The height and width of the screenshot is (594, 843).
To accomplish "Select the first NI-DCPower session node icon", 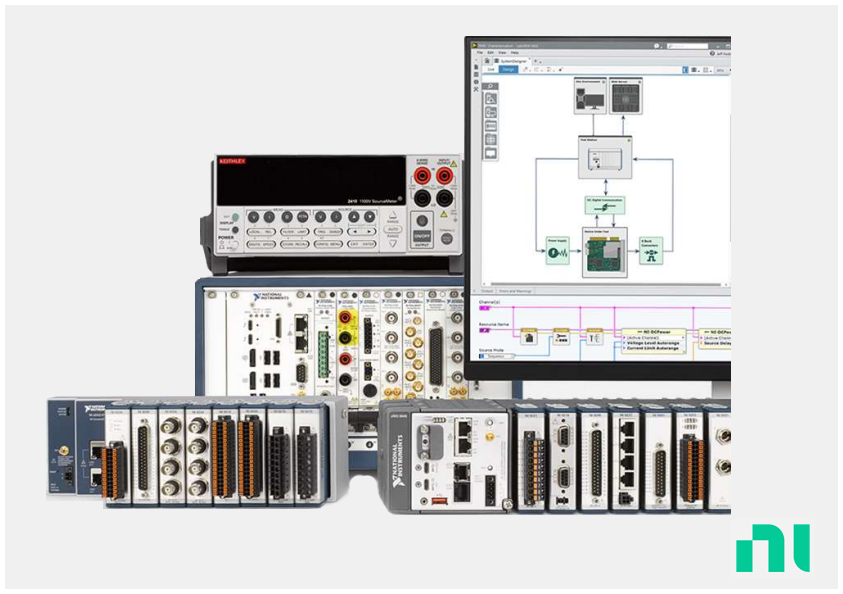I will coord(528,337).
